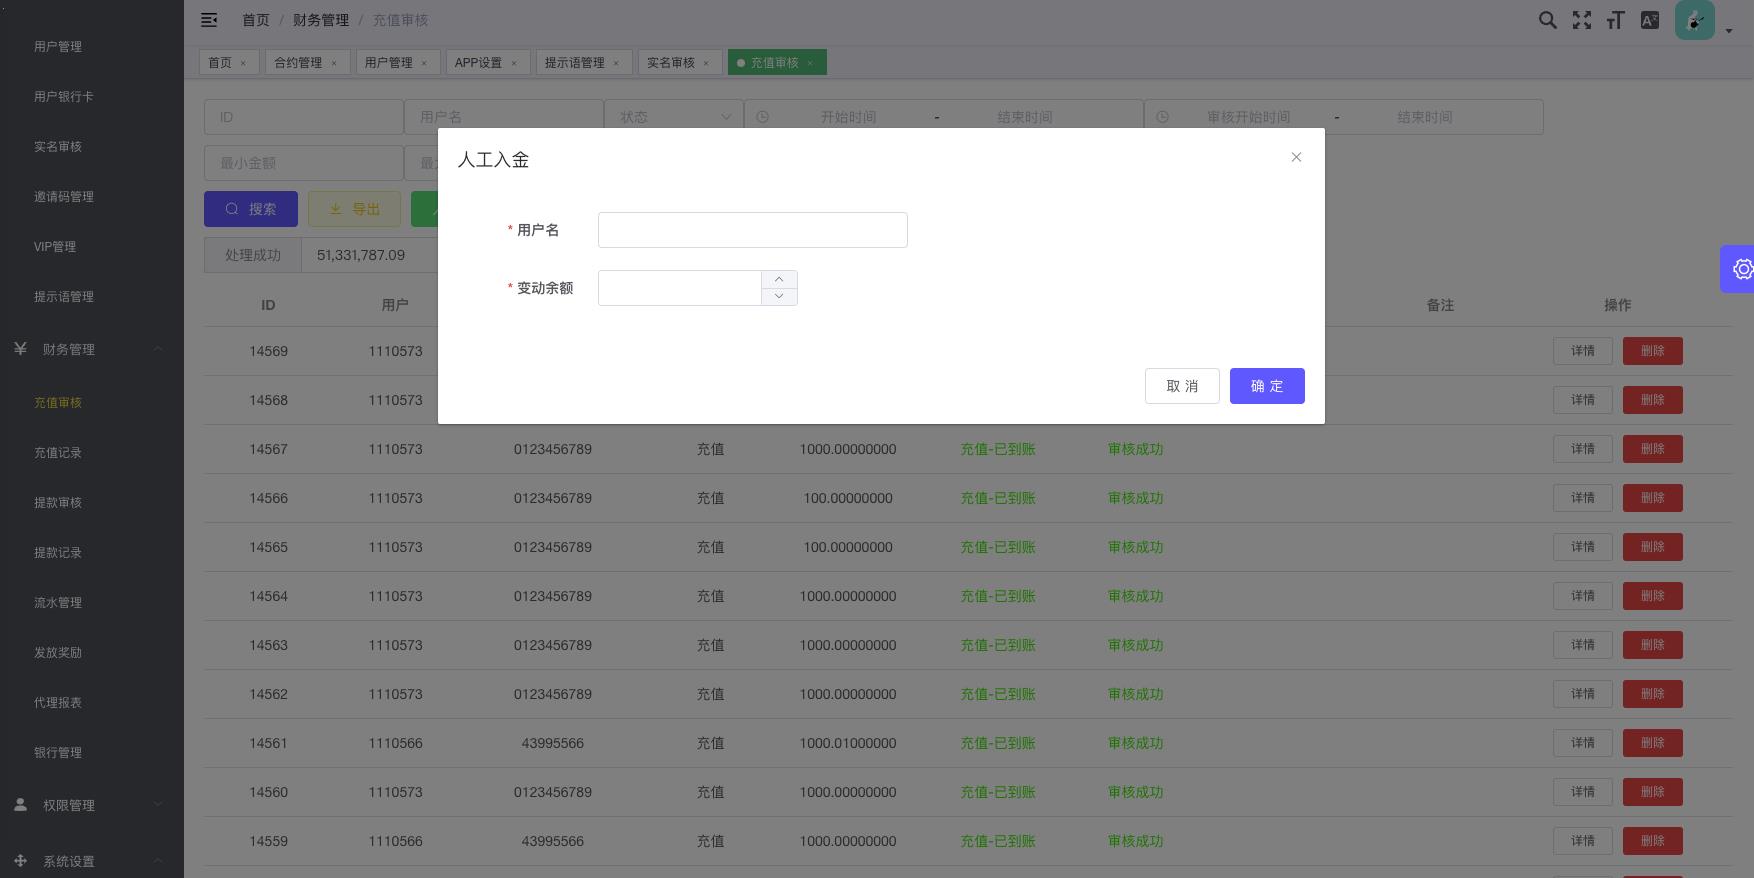This screenshot has width=1754, height=878.
Task: Click 详情 for record 14567
Action: coord(1582,449)
